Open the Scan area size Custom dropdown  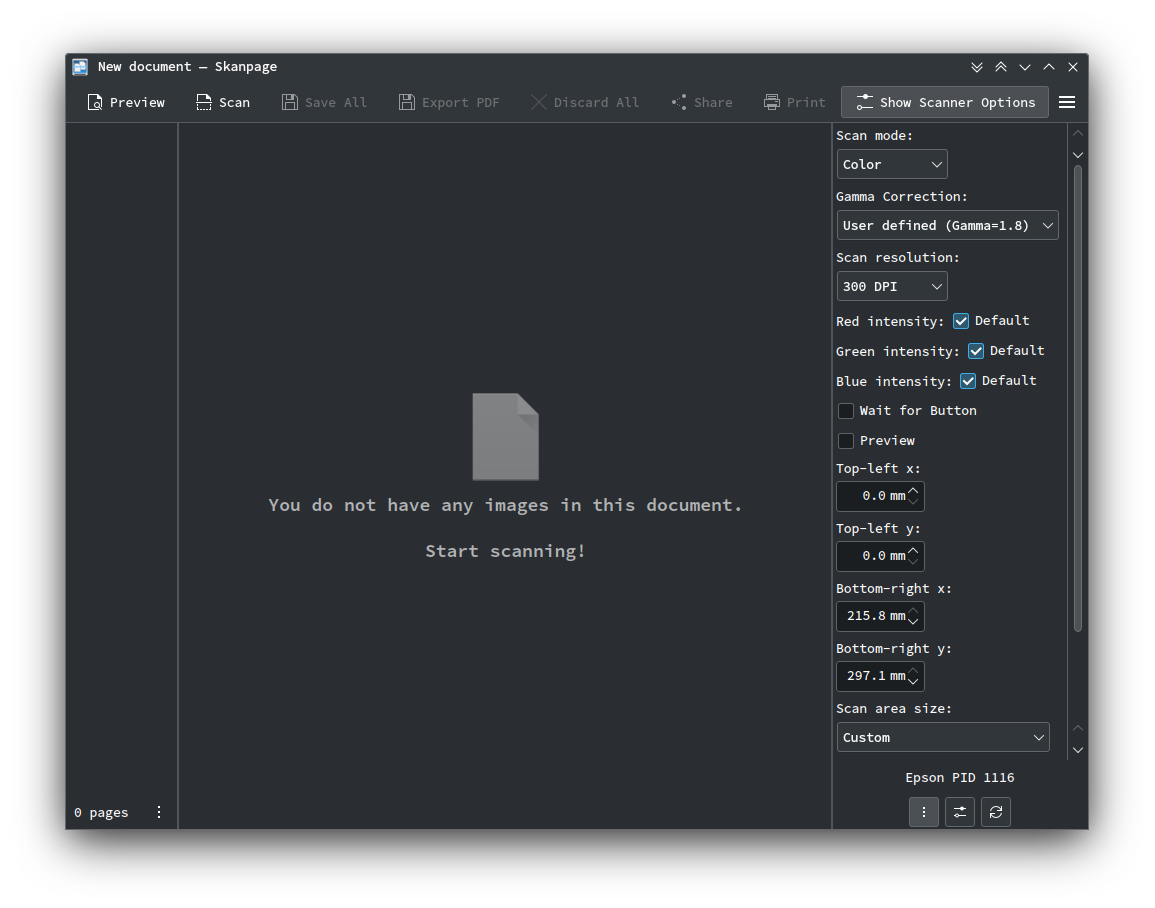[943, 737]
